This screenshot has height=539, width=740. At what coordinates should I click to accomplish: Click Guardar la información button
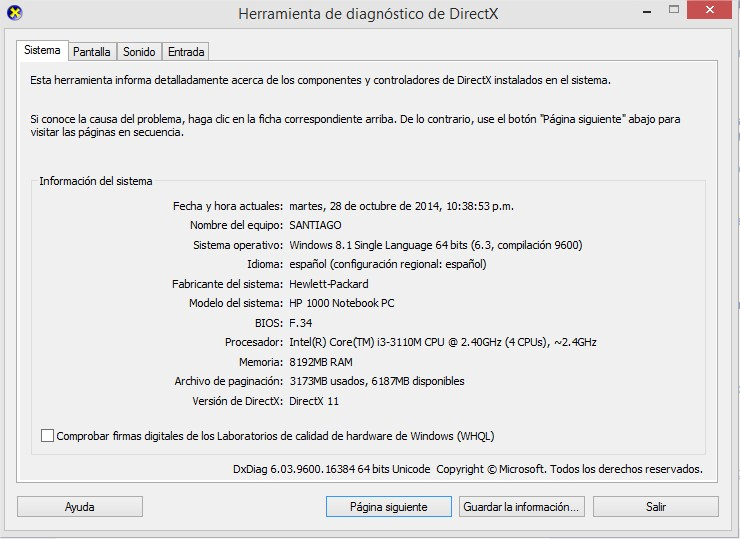tap(521, 507)
